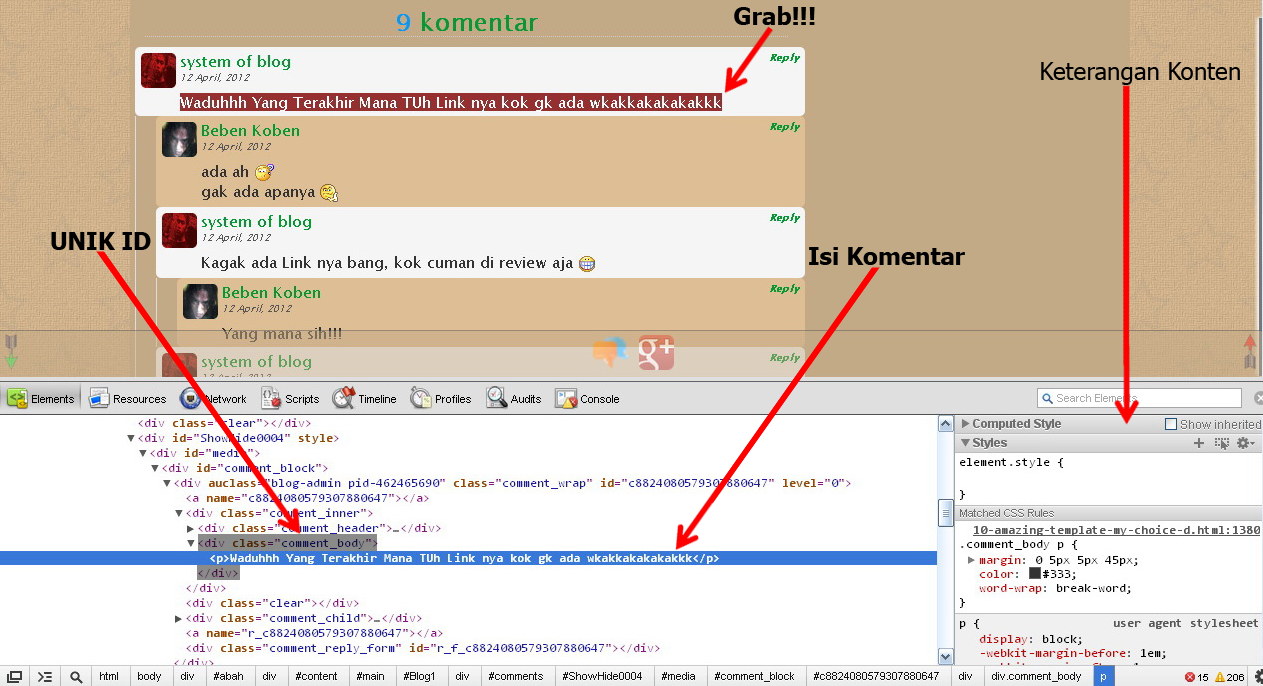Click Beben Koben's avatar on 'ada ah' comment
Image resolution: width=1263 pixels, height=686 pixels.
coord(179,139)
